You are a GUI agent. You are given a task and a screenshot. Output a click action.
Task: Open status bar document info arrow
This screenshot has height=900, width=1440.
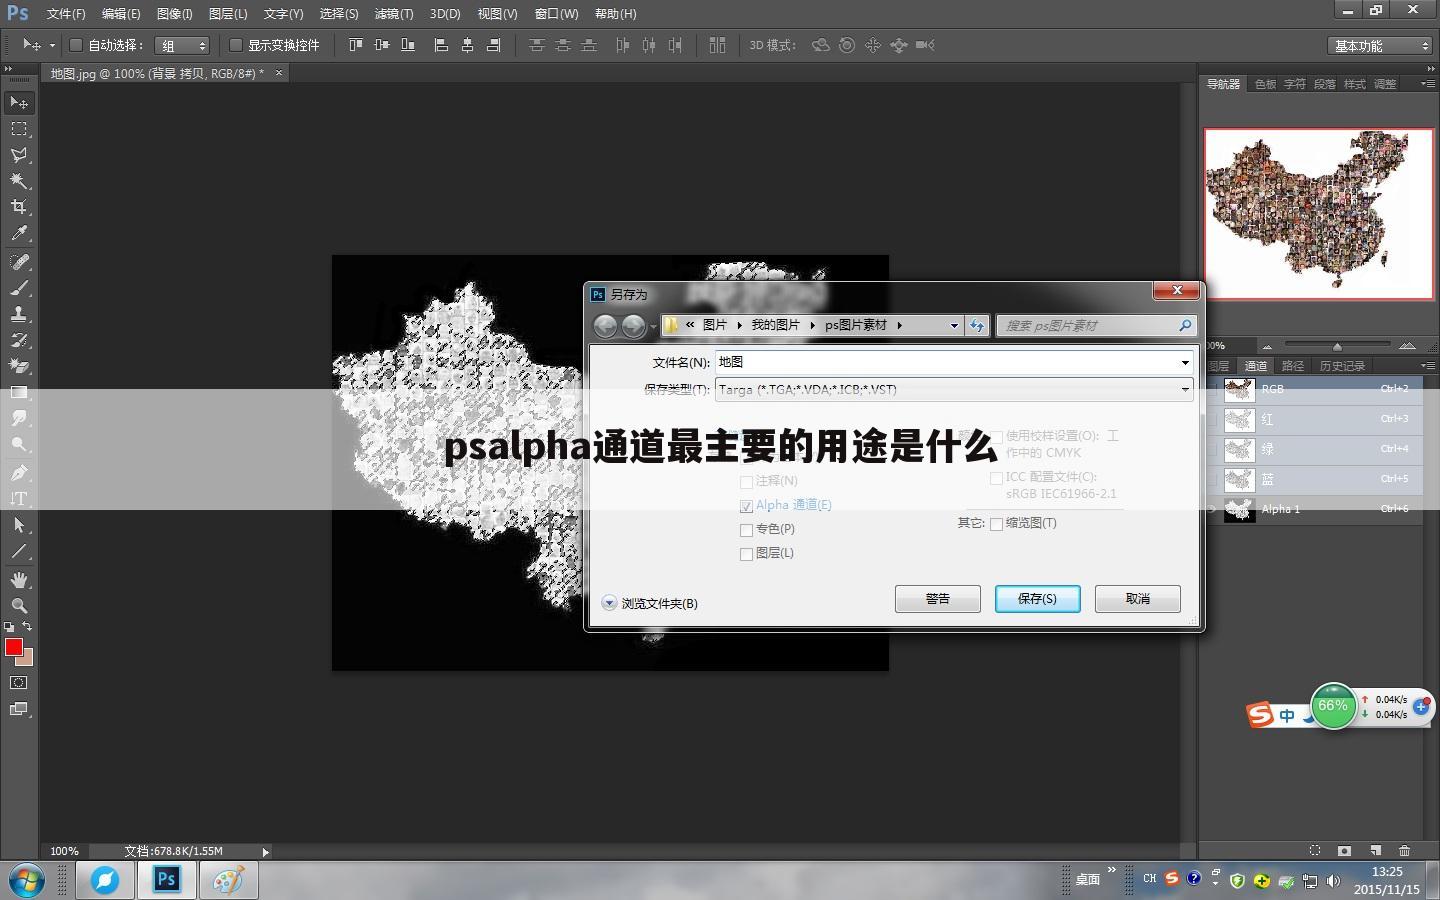click(265, 852)
